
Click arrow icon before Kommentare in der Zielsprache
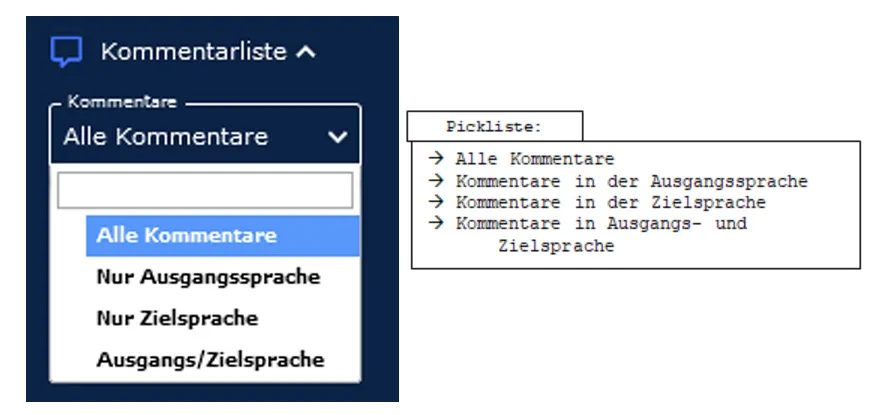(x=436, y=201)
